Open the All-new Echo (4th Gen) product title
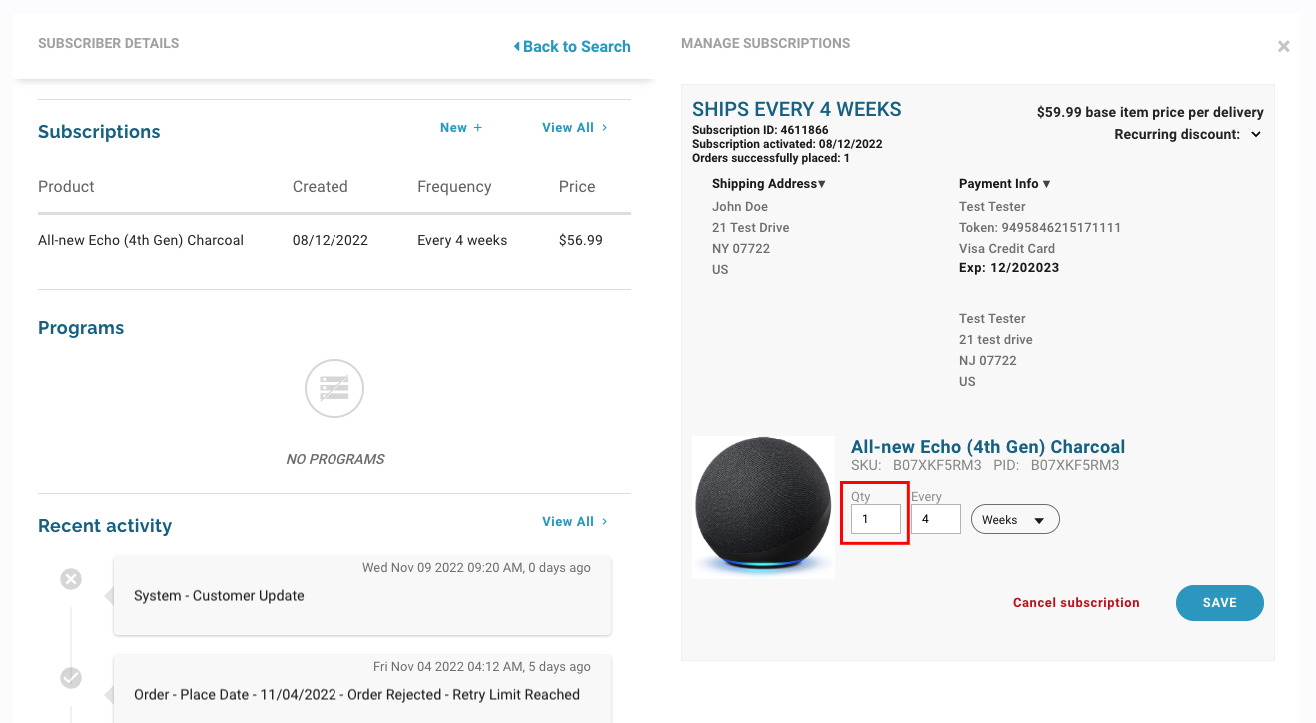1316x723 pixels. pyautogui.click(x=988, y=447)
